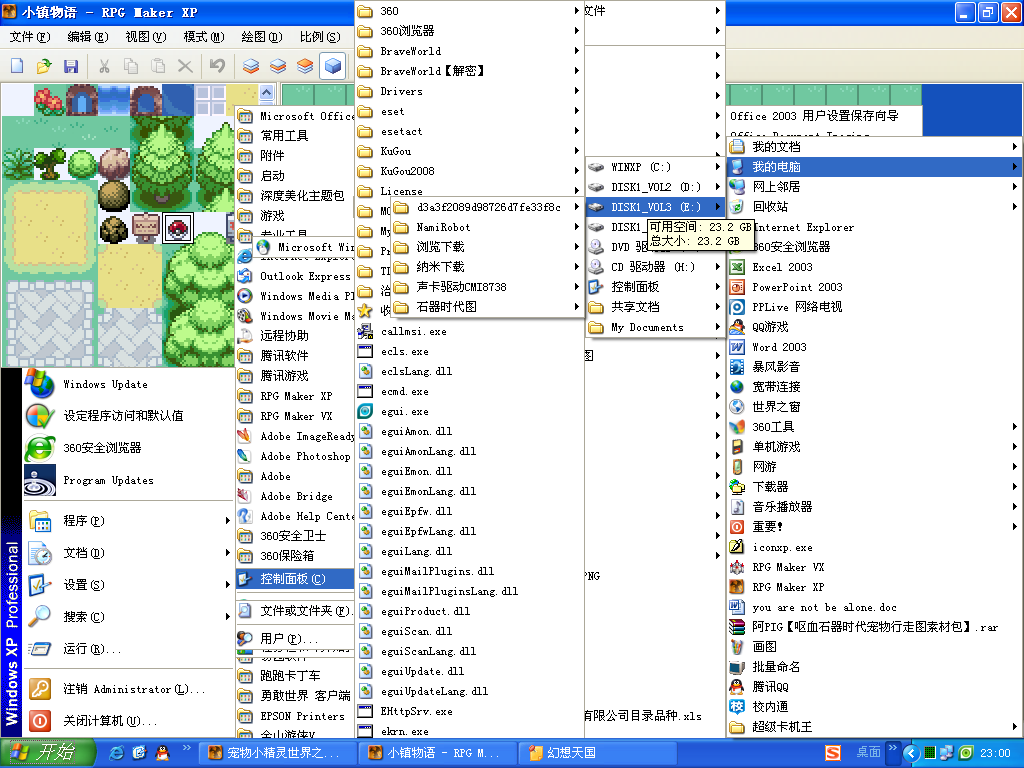Viewport: 1024px width, 768px height.
Task: Expand the Drivers folder submenu
Action: 469,91
